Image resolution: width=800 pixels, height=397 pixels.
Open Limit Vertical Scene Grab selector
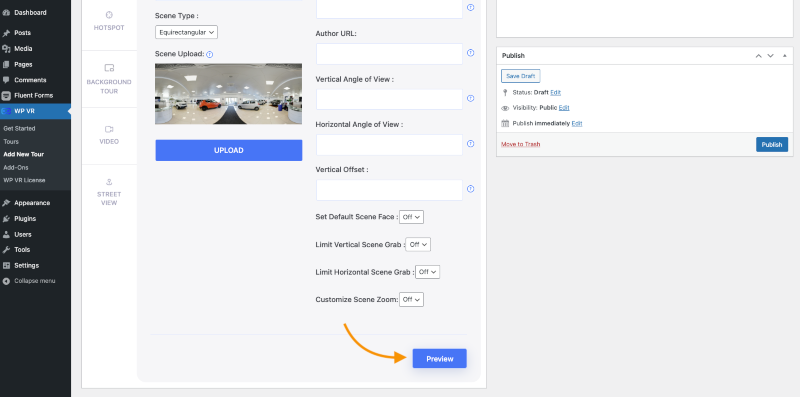point(418,244)
